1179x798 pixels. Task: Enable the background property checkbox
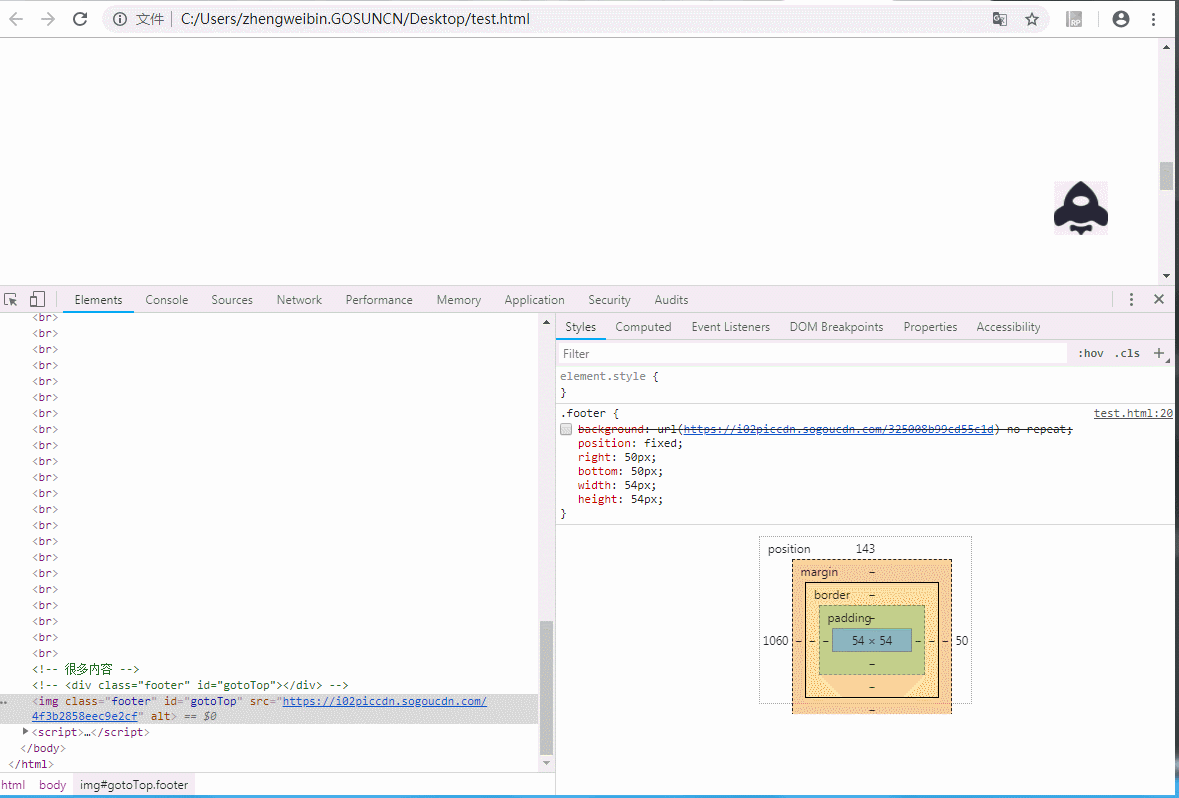(566, 429)
